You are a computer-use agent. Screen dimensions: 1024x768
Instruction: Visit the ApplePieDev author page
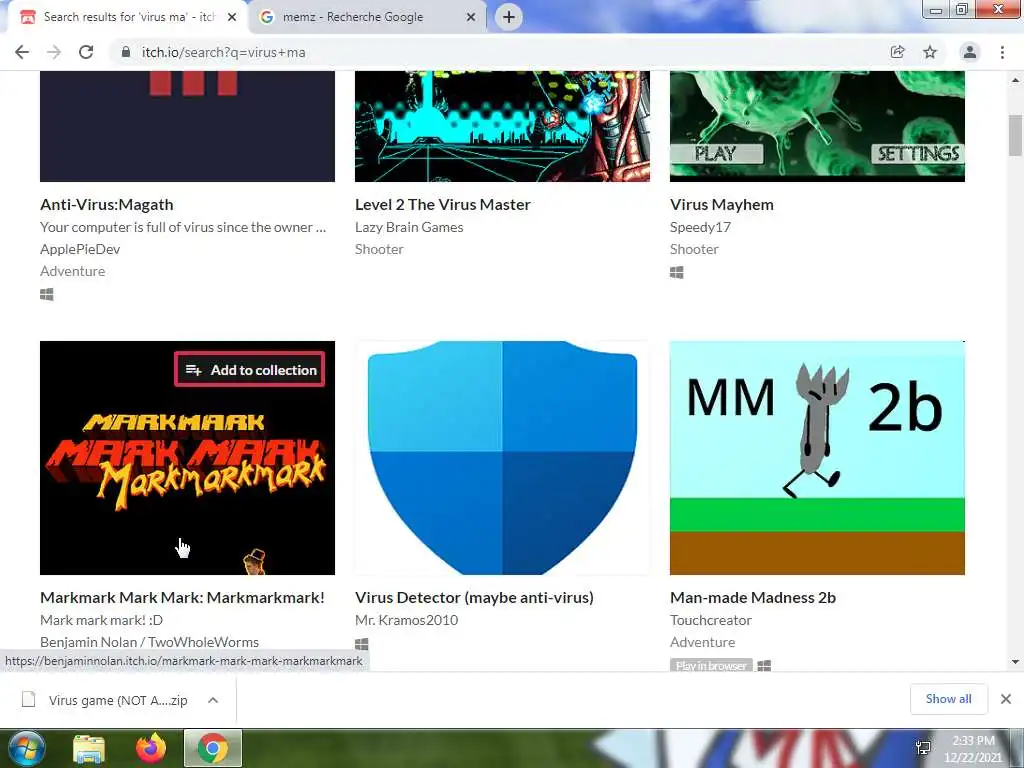click(x=80, y=249)
